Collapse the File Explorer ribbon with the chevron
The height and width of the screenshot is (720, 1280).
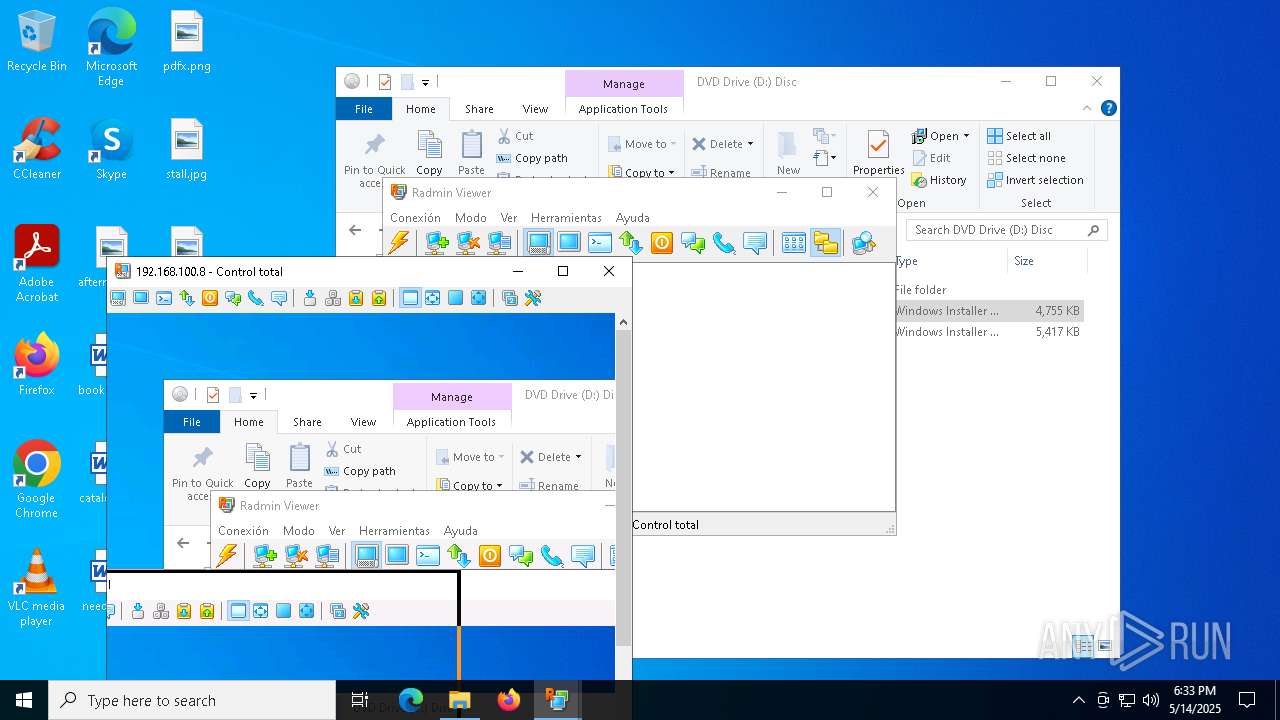(1087, 108)
